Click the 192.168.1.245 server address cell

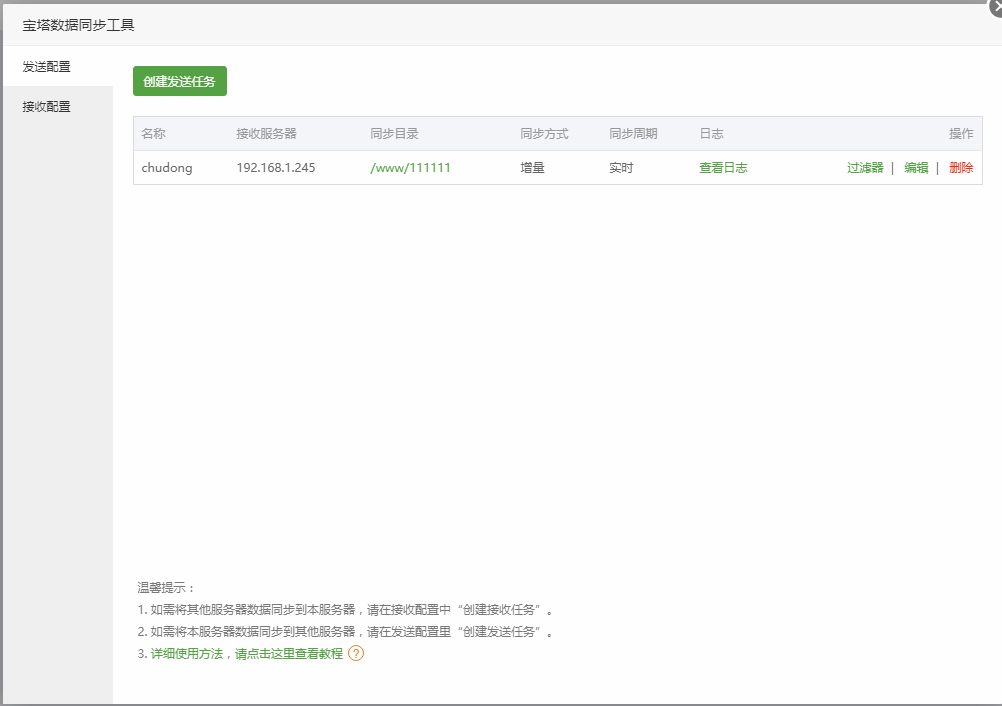pyautogui.click(x=276, y=168)
